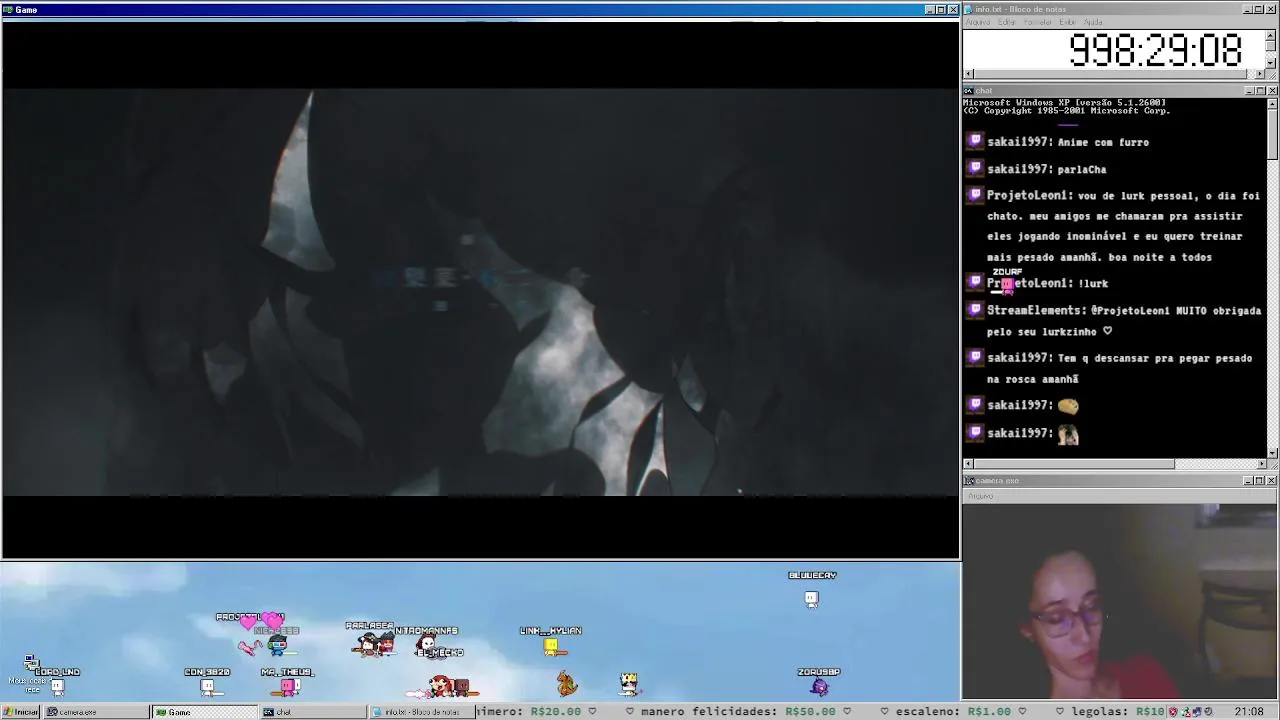Click the ZORUSBP purple avatar
Image resolution: width=1280 pixels, height=720 pixels.
(820, 686)
